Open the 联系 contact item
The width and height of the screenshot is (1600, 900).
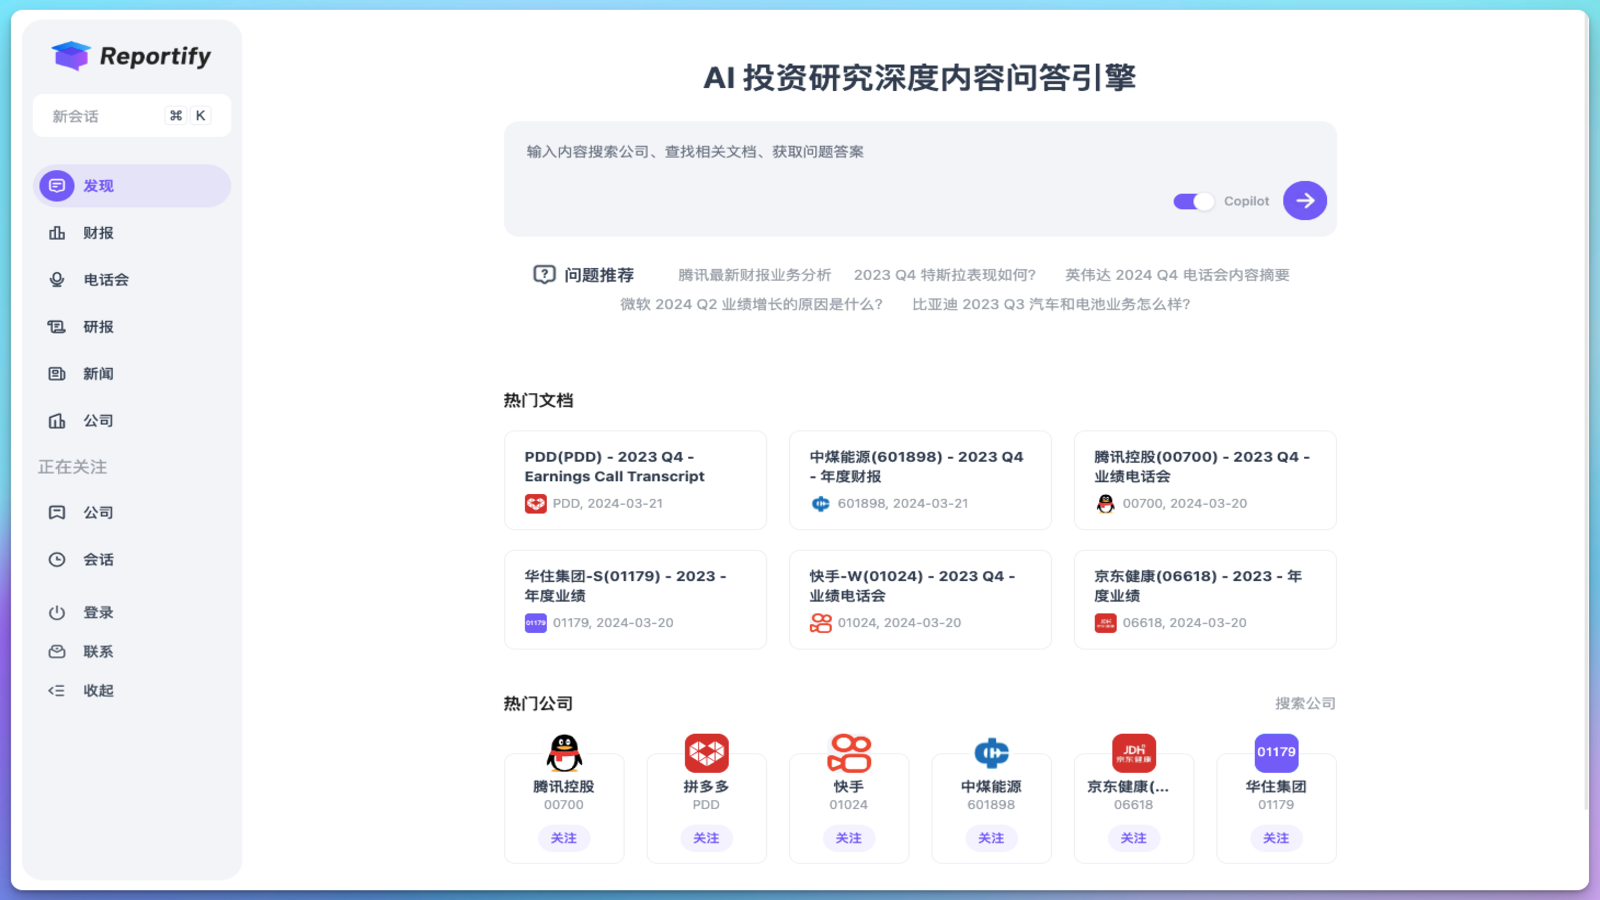click(98, 652)
